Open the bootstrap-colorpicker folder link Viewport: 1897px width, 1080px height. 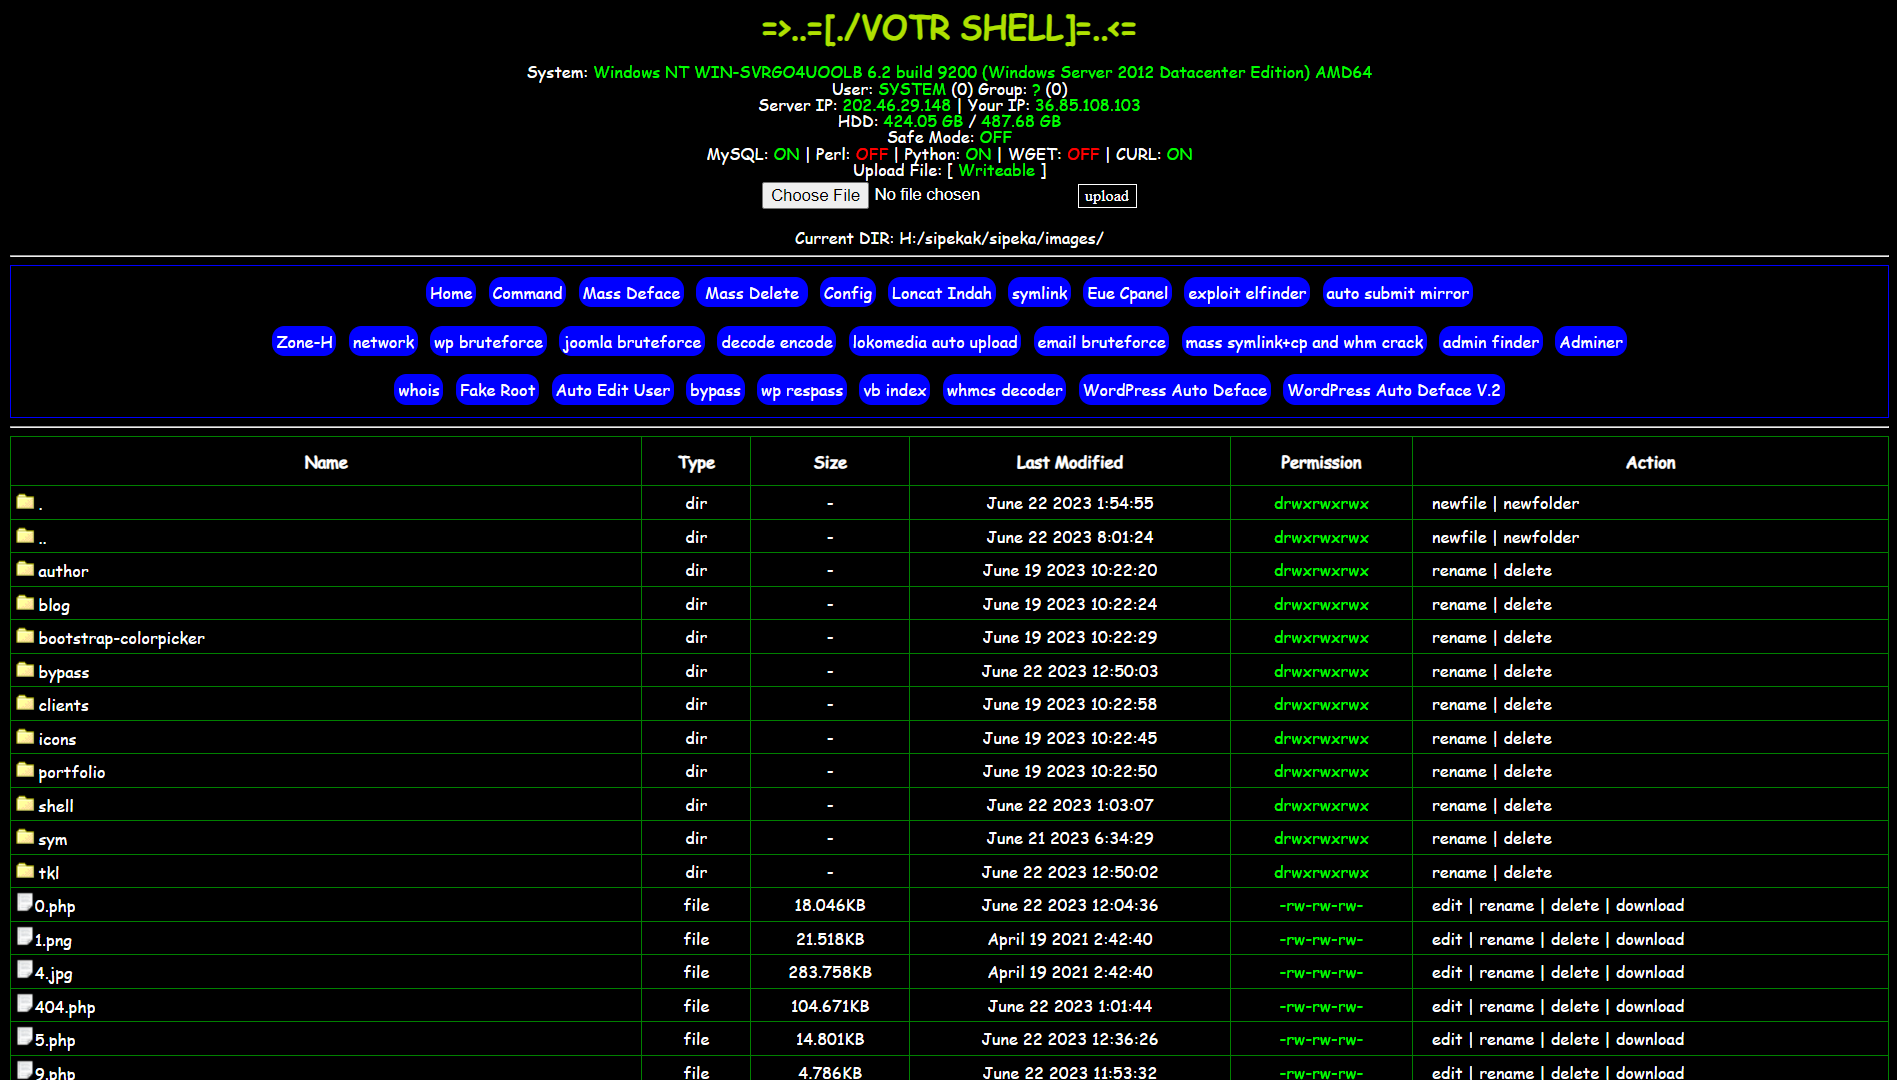pos(121,638)
